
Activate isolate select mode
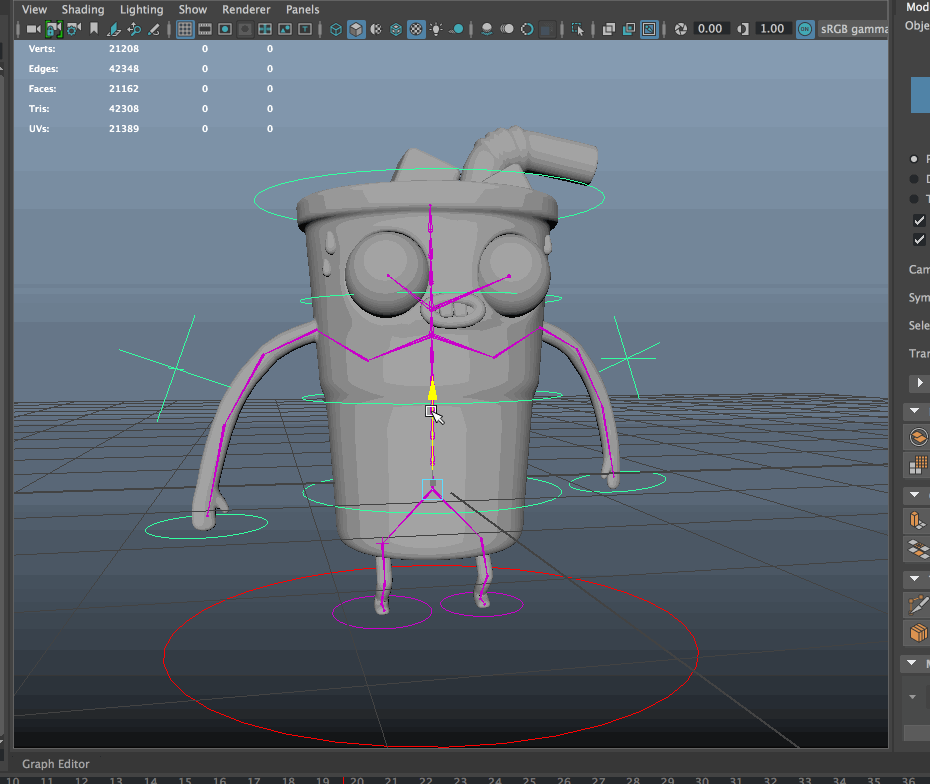[x=578, y=28]
